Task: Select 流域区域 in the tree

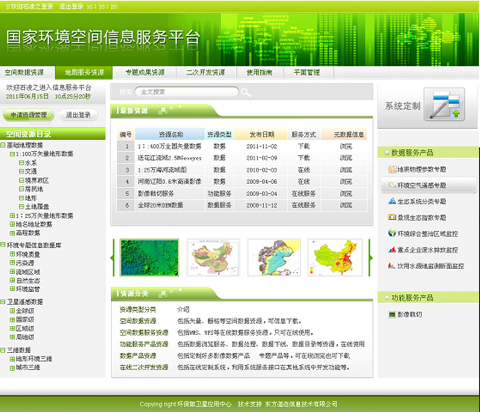Action: [x=28, y=272]
